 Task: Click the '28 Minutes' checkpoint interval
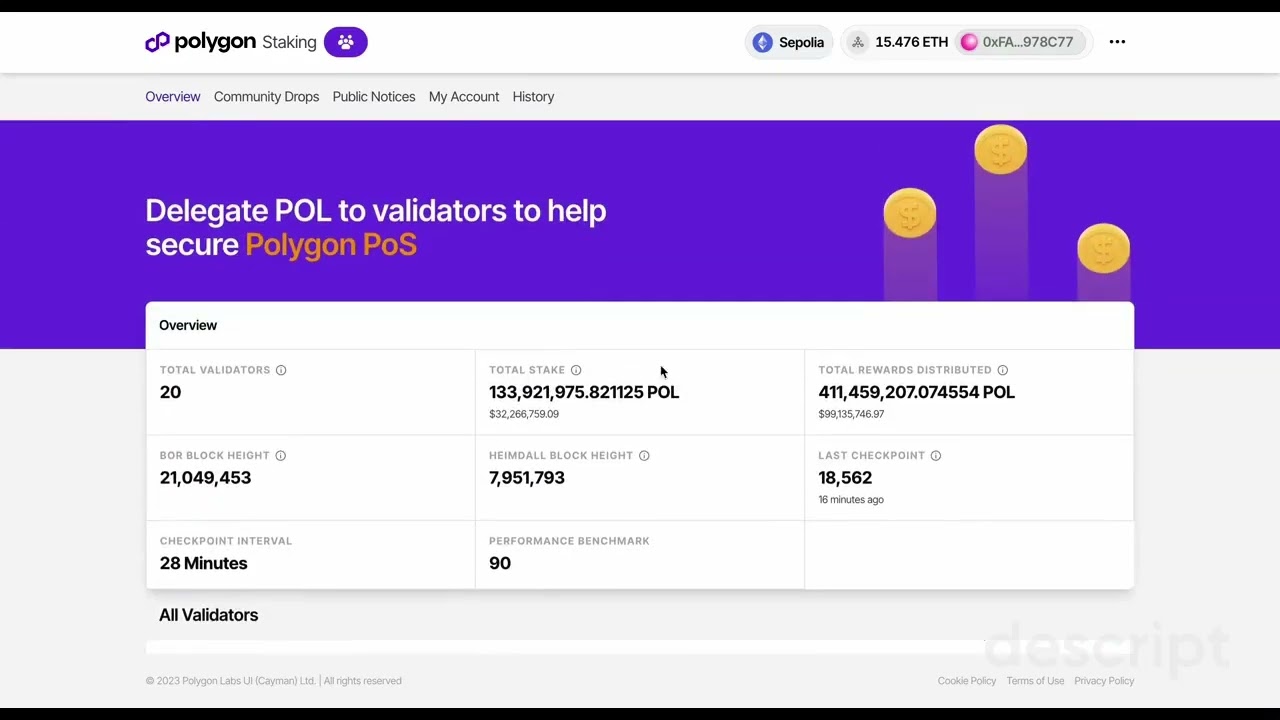tap(203, 563)
